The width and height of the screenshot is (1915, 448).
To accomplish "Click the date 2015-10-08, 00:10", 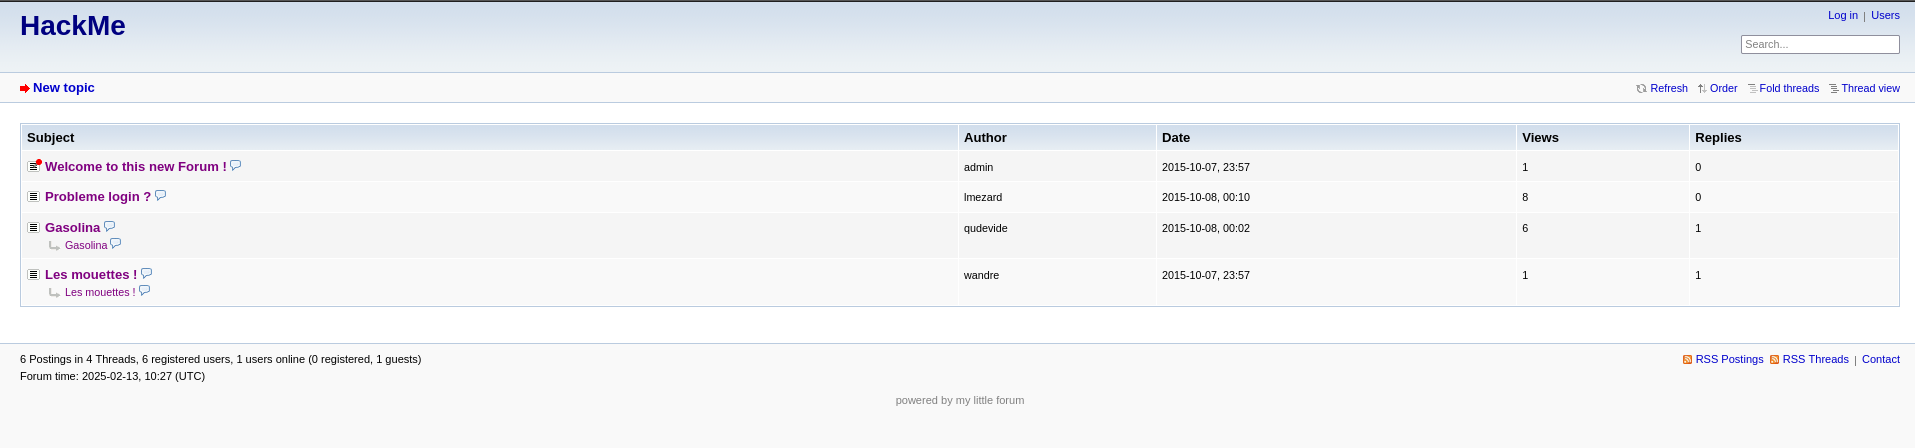I will pyautogui.click(x=1206, y=197).
